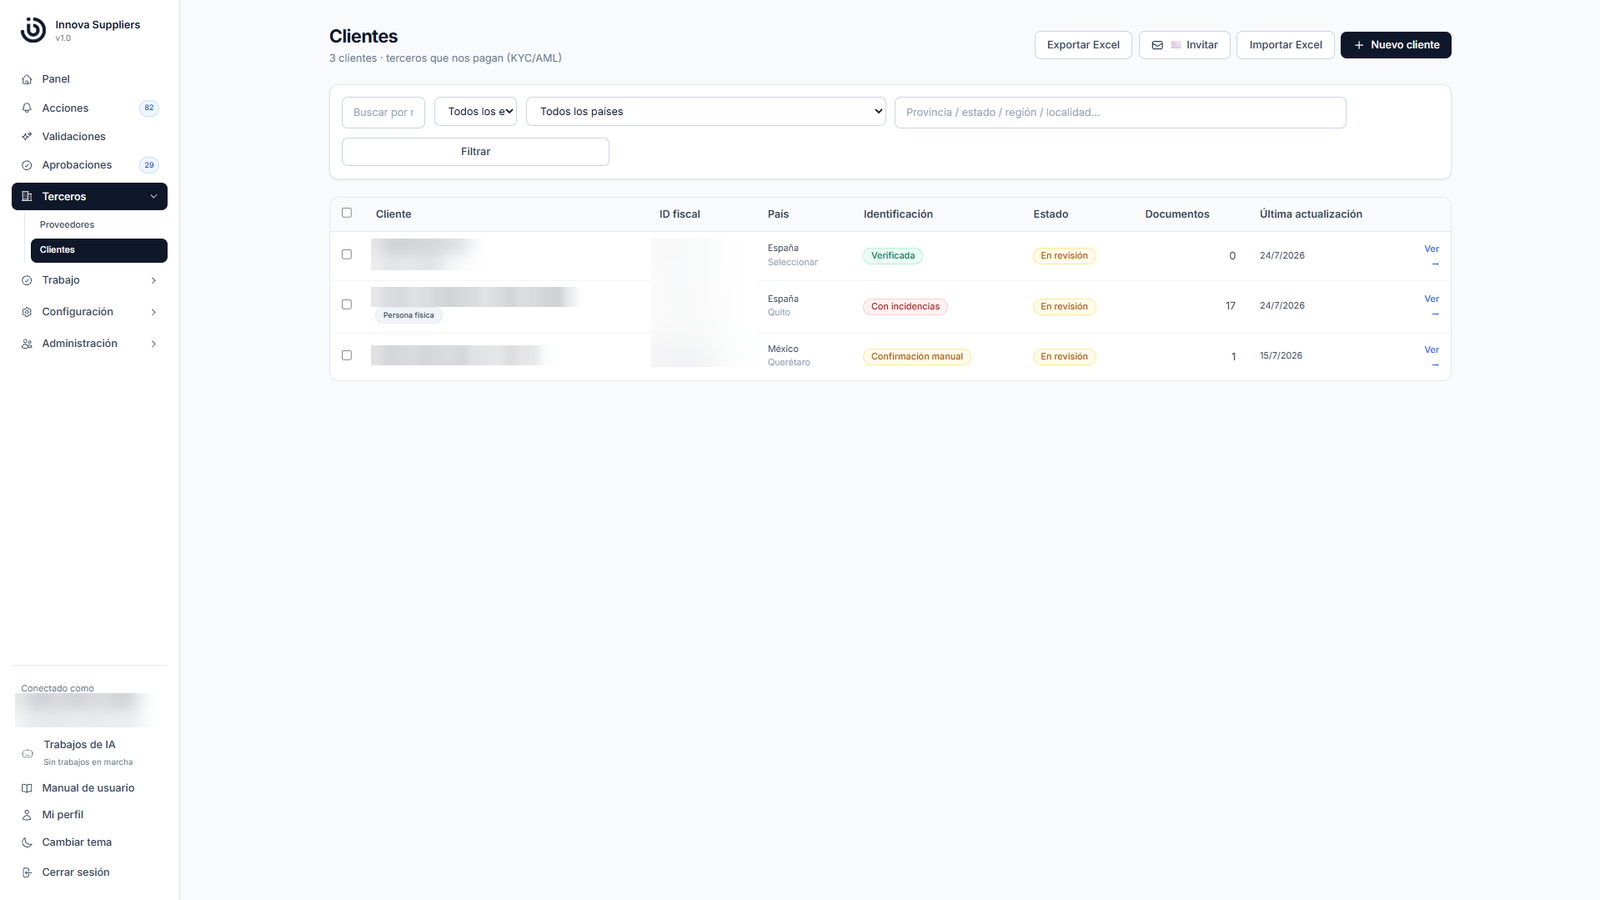The width and height of the screenshot is (1600, 900).
Task: Click the Trabajo sidebar icon
Action: click(x=27, y=280)
